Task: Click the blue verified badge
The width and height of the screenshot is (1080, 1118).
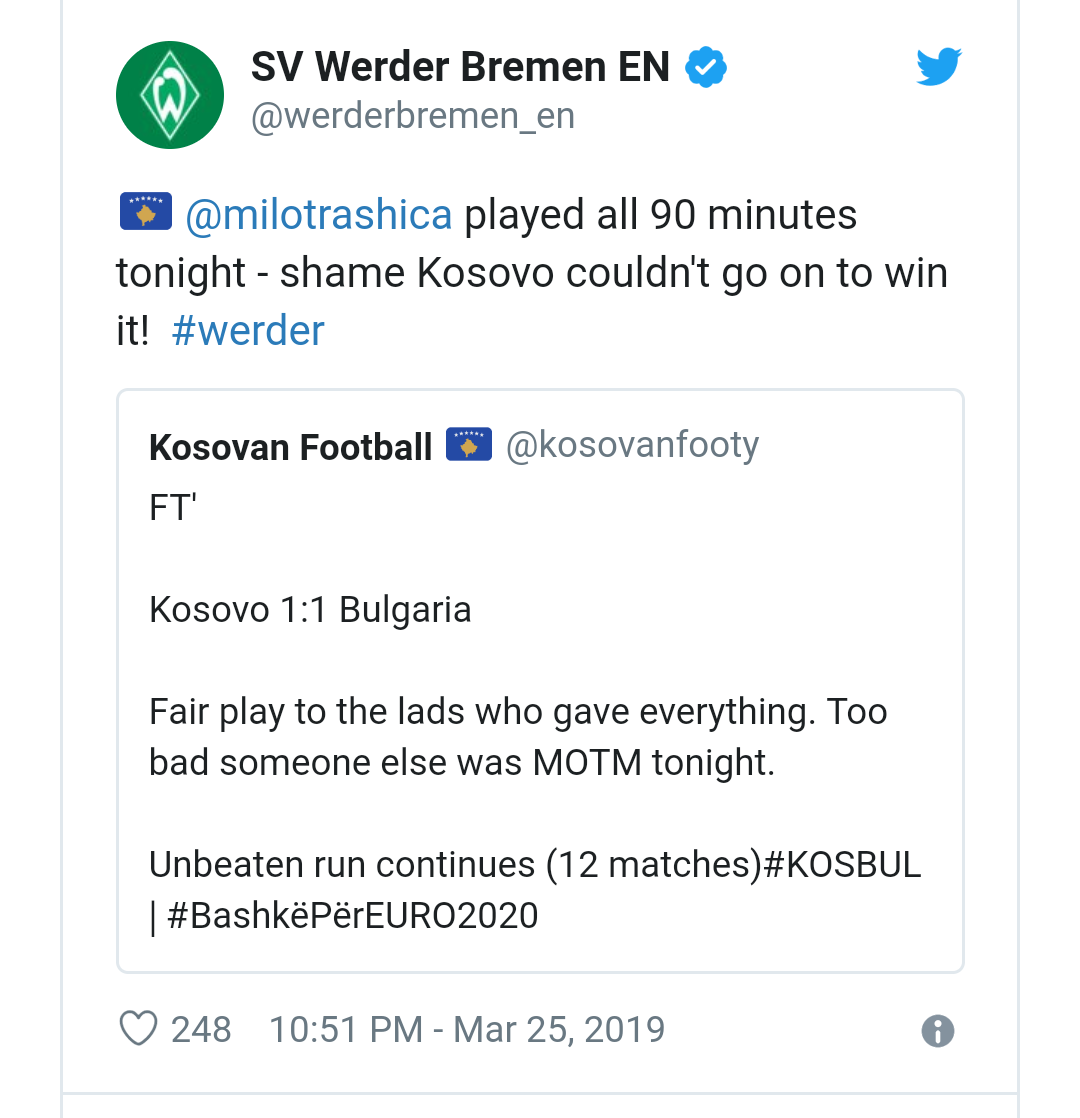Action: 706,67
